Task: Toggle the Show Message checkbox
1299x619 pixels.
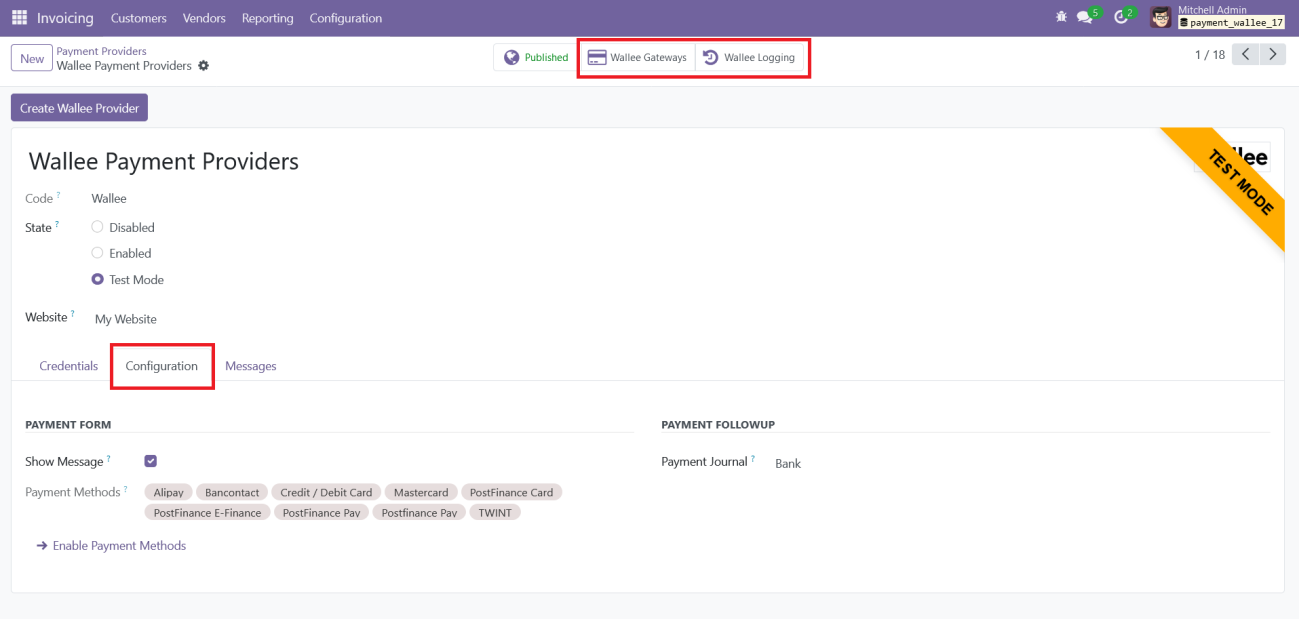Action: 151,461
